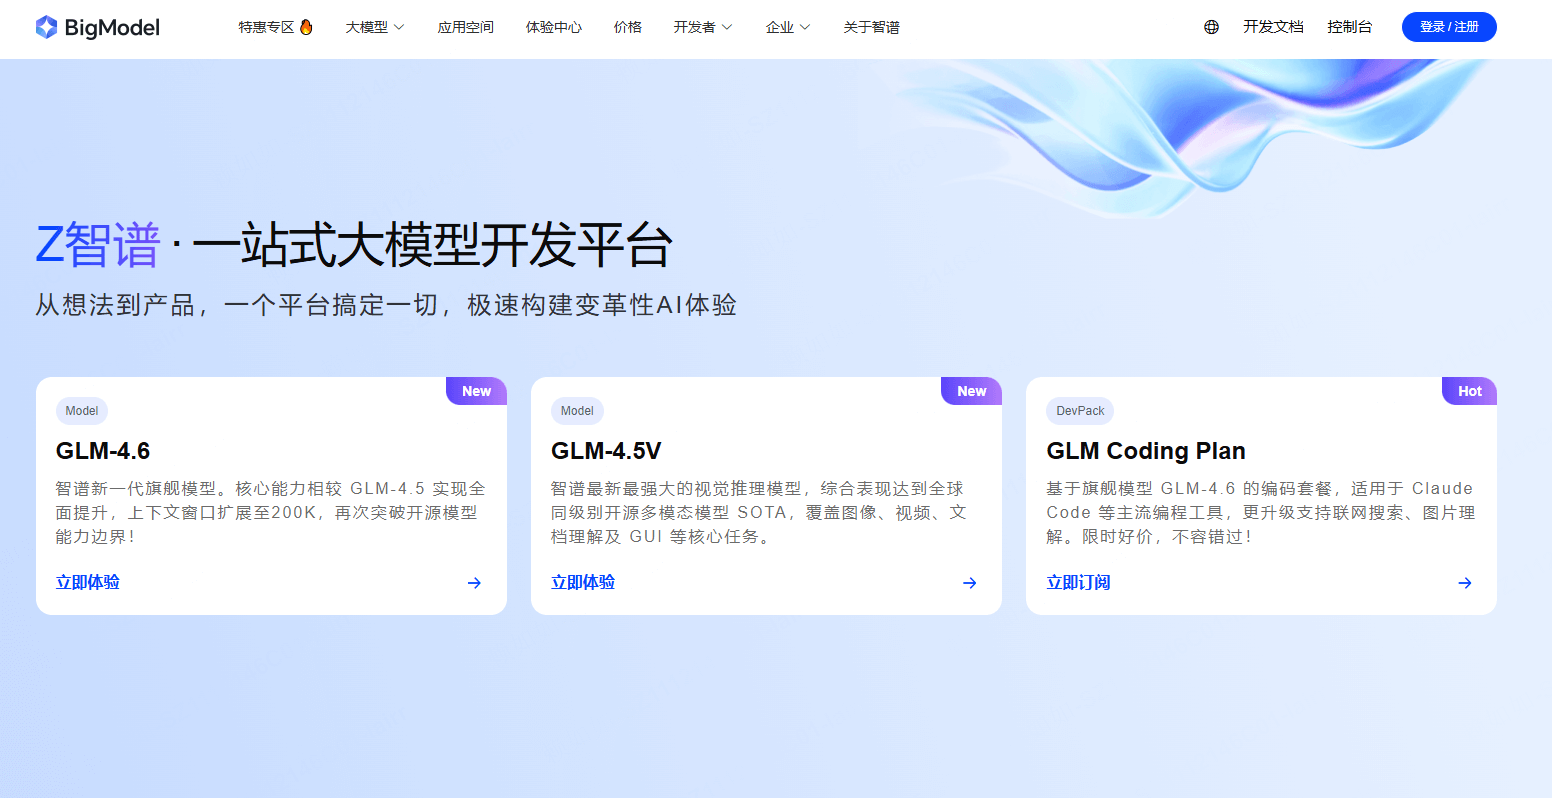Click the arrow icon on GLM Coding Plan card
The image size is (1552, 798).
point(1464,583)
